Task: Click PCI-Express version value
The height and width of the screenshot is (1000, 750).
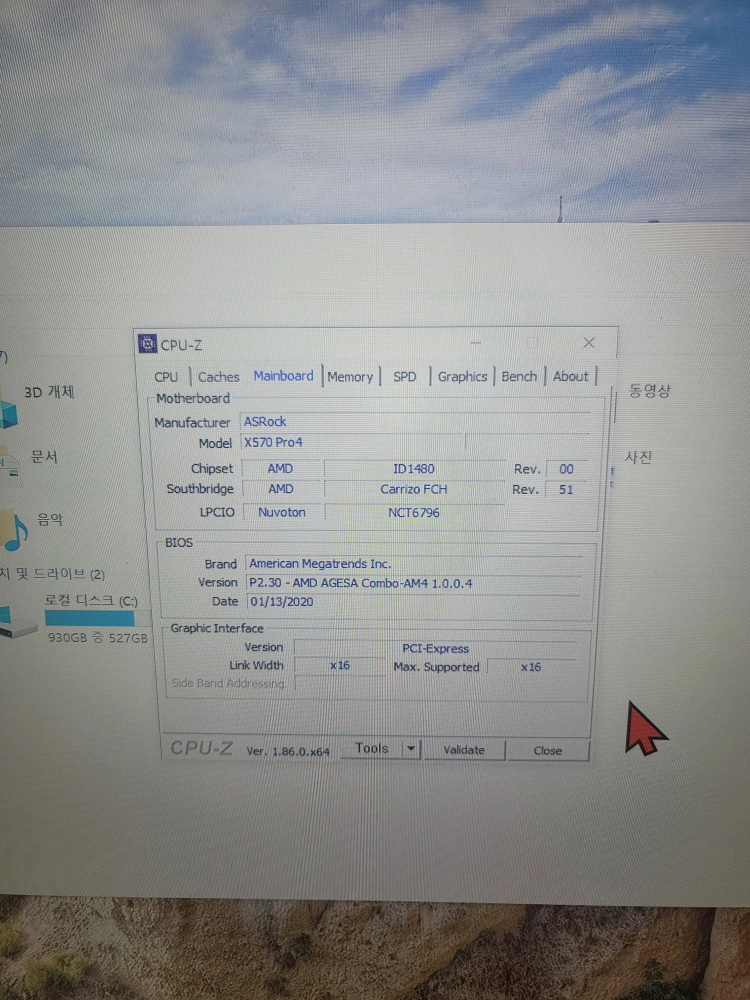Action: click(x=436, y=648)
